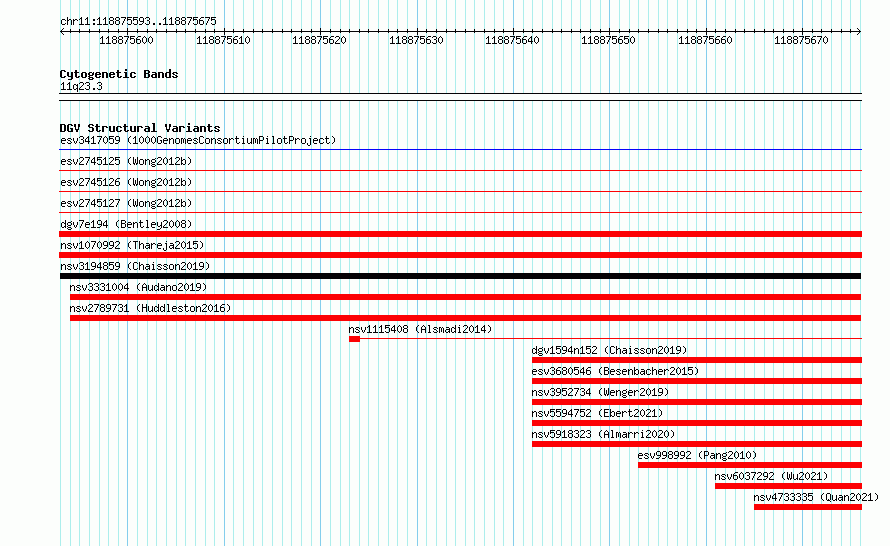Screen dimensions: 890x546
Task: Click the thin red line under esv2745127
Action: (x=460, y=212)
